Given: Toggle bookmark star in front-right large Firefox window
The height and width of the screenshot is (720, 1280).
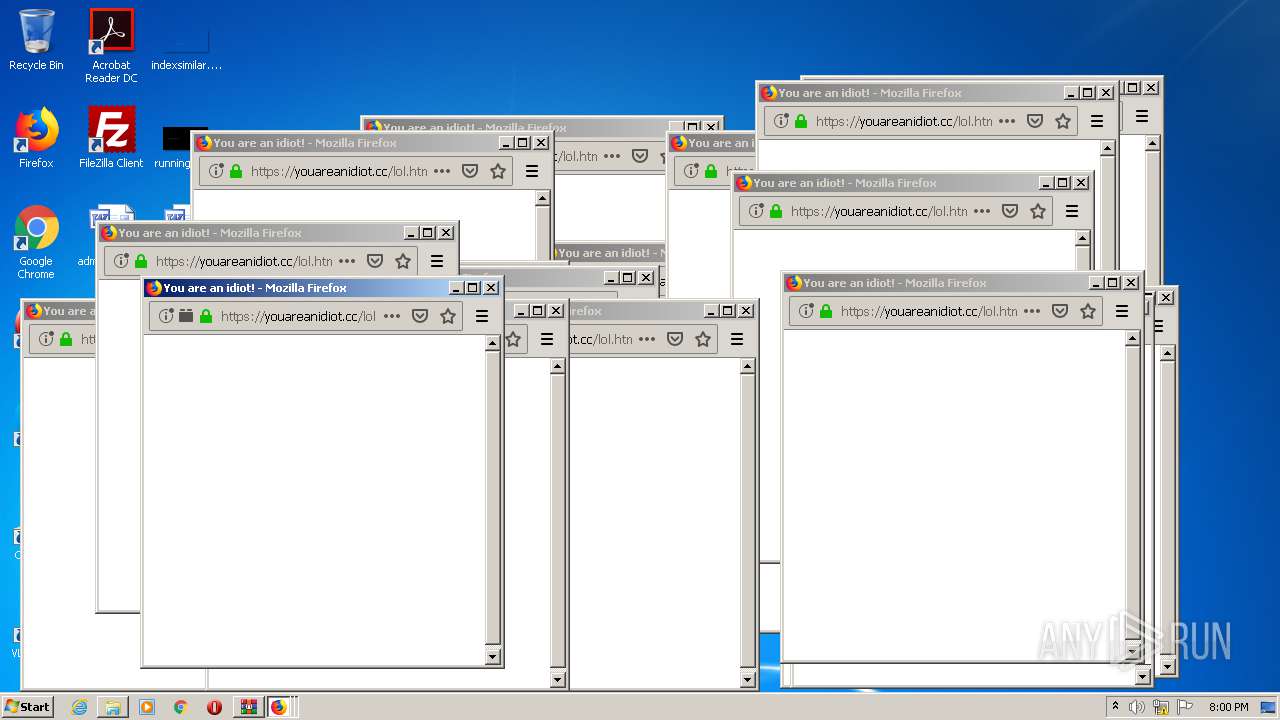Looking at the screenshot, I should click(1088, 311).
